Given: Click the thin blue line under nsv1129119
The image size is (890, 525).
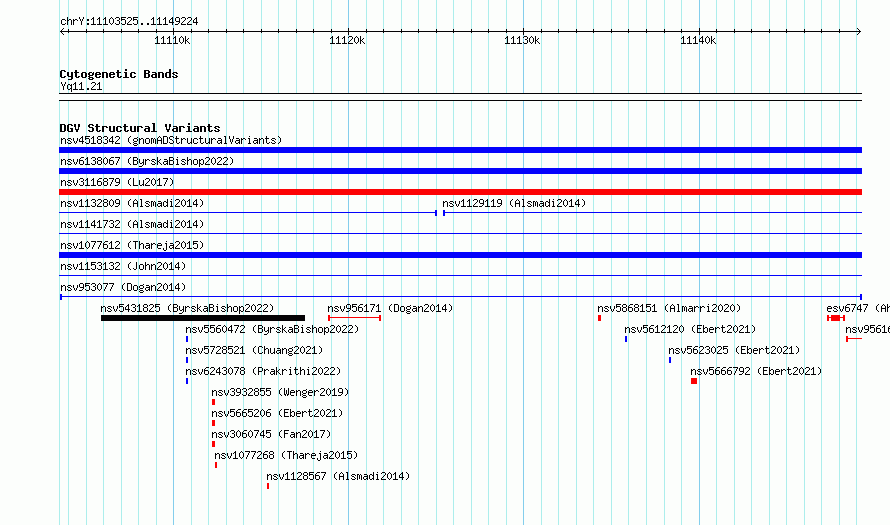Looking at the screenshot, I should click(x=652, y=213).
